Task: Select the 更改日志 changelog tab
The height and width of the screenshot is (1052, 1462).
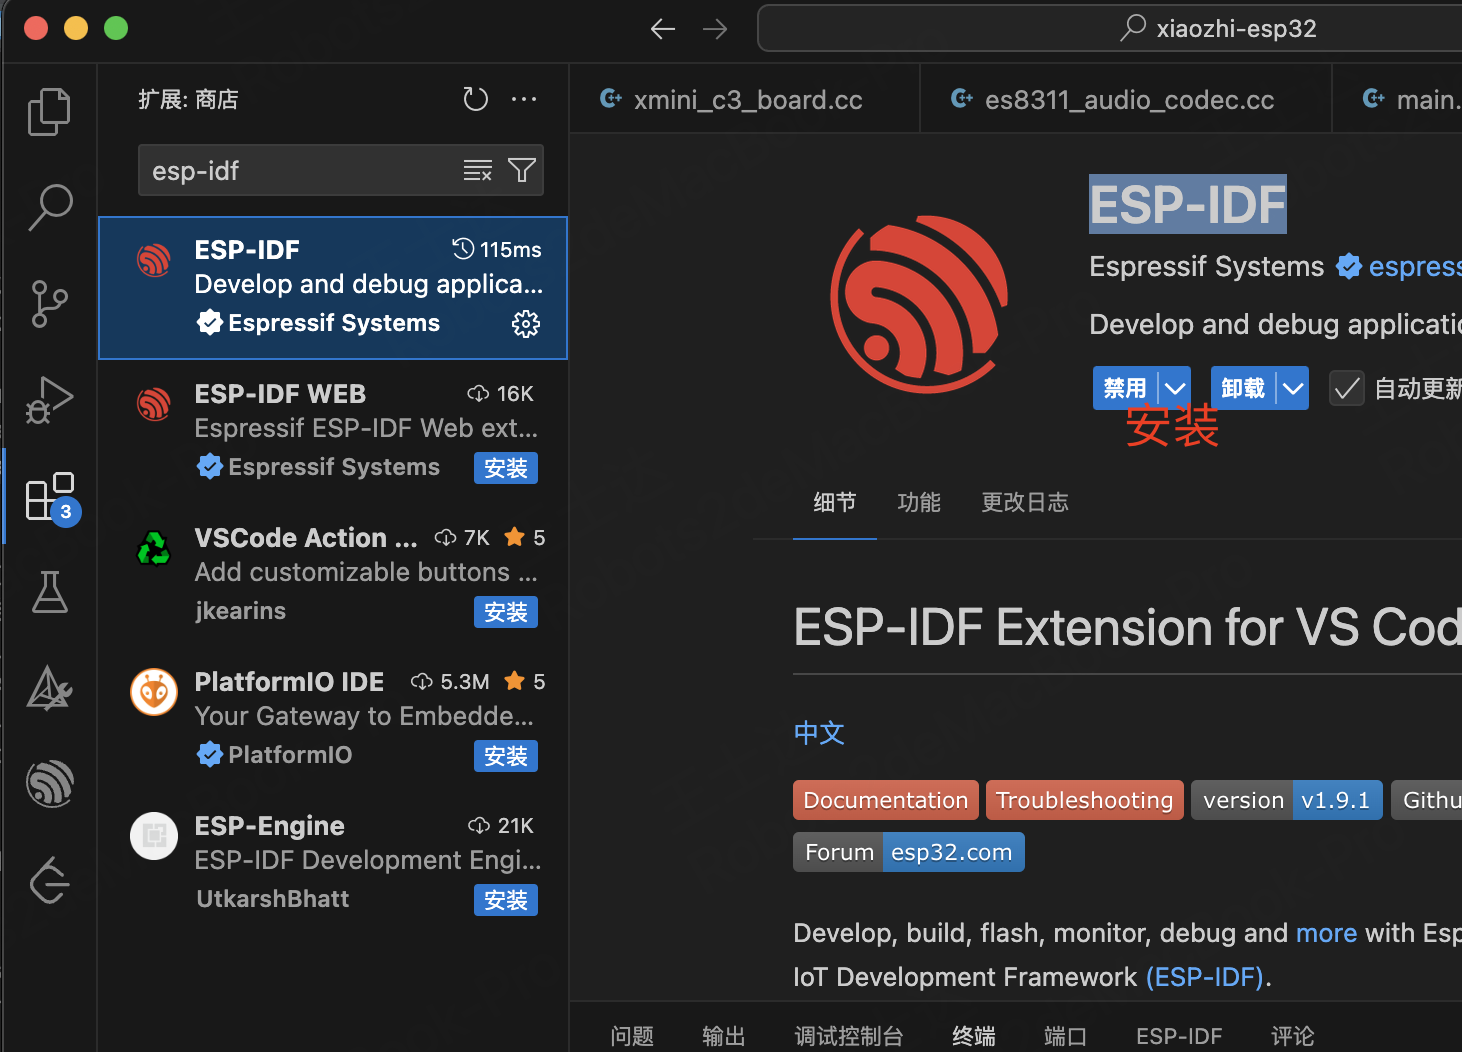Action: [1025, 502]
